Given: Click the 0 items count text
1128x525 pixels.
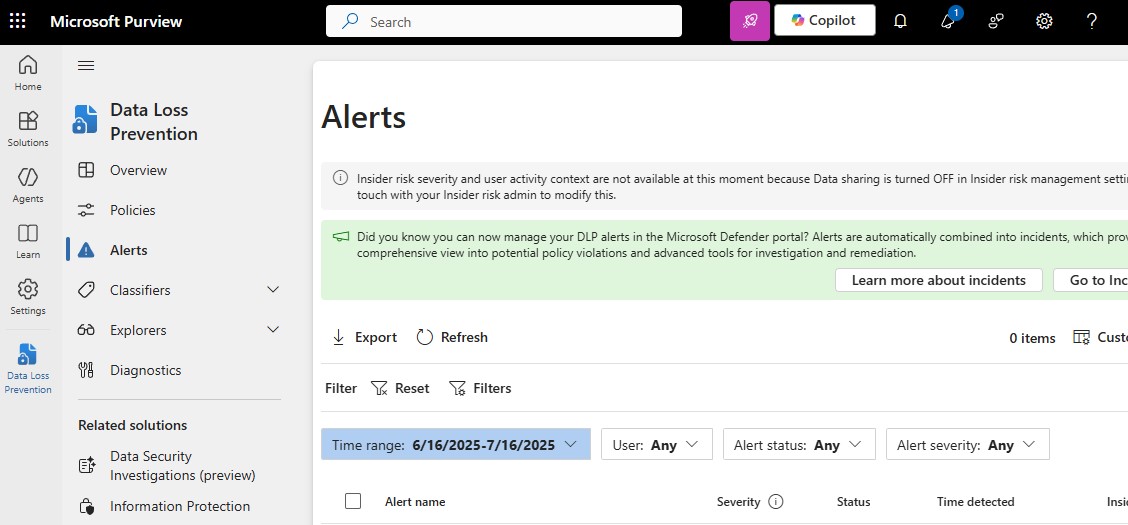Looking at the screenshot, I should coord(1032,338).
